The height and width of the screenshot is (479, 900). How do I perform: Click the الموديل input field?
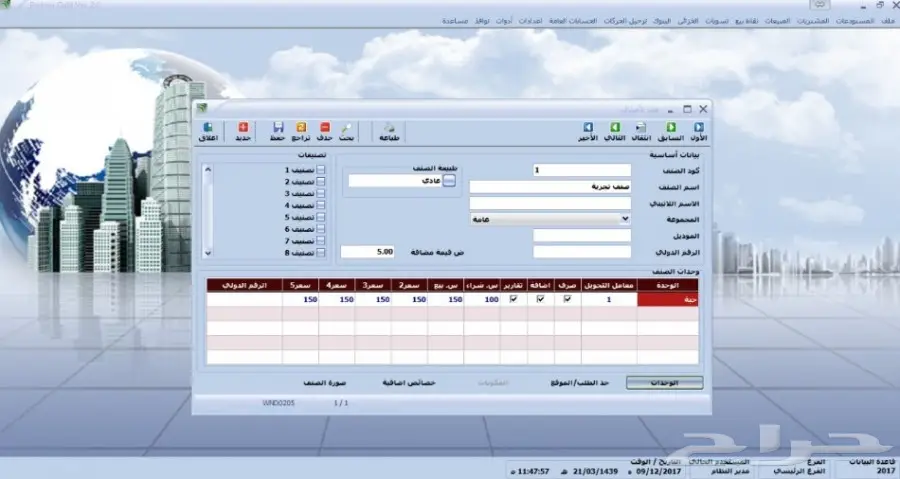582,235
